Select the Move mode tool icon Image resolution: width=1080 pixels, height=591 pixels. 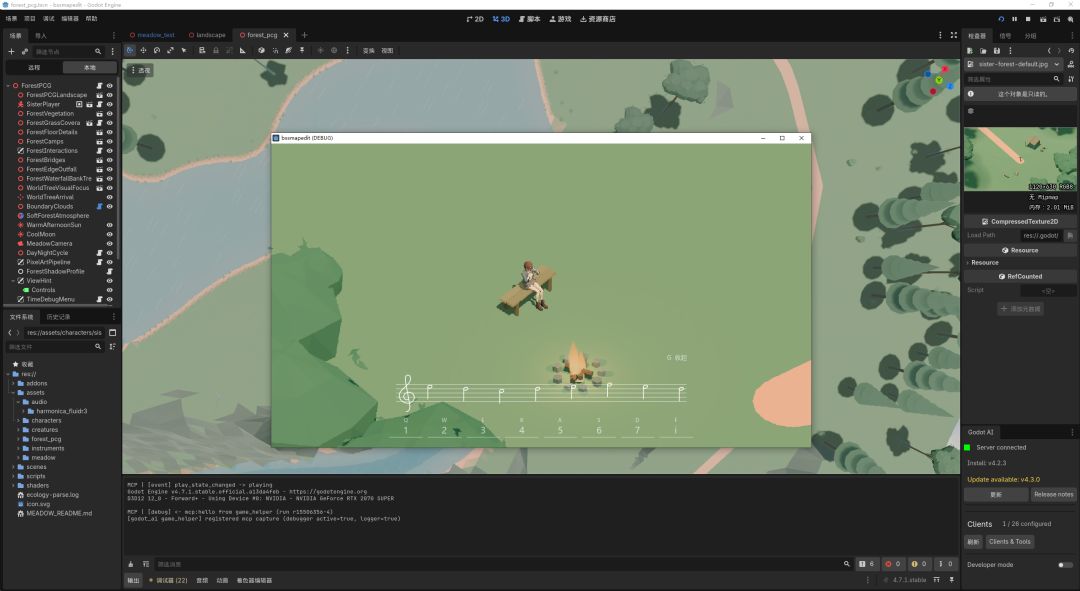tap(143, 50)
